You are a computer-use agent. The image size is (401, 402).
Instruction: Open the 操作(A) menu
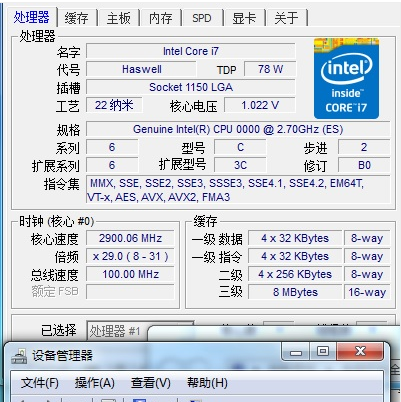pos(95,383)
